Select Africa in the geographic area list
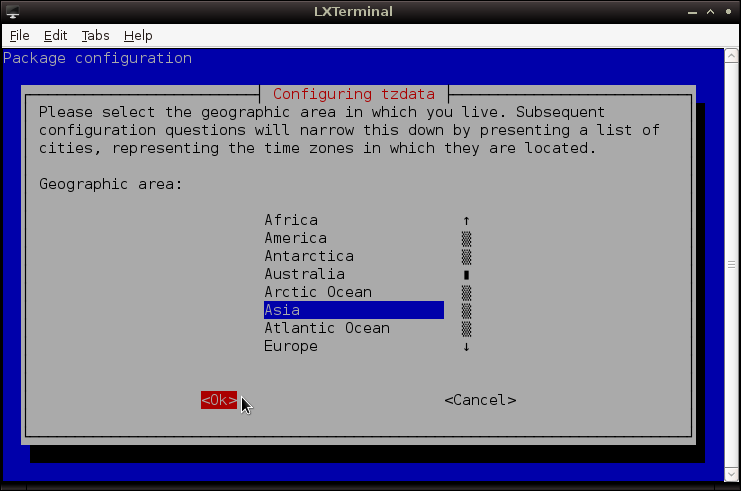Image resolution: width=741 pixels, height=491 pixels. [x=291, y=220]
